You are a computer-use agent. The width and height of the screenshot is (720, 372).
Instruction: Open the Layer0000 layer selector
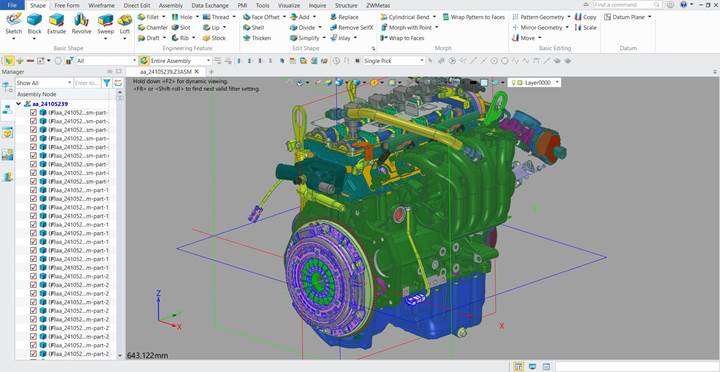[535, 82]
